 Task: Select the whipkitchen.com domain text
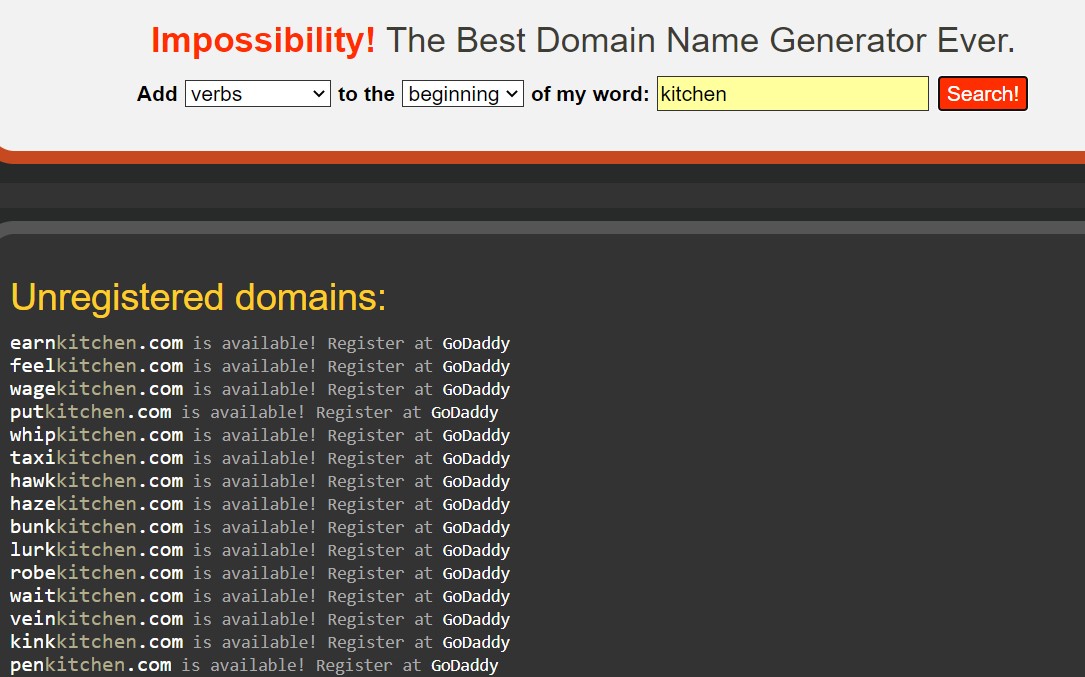coord(96,435)
